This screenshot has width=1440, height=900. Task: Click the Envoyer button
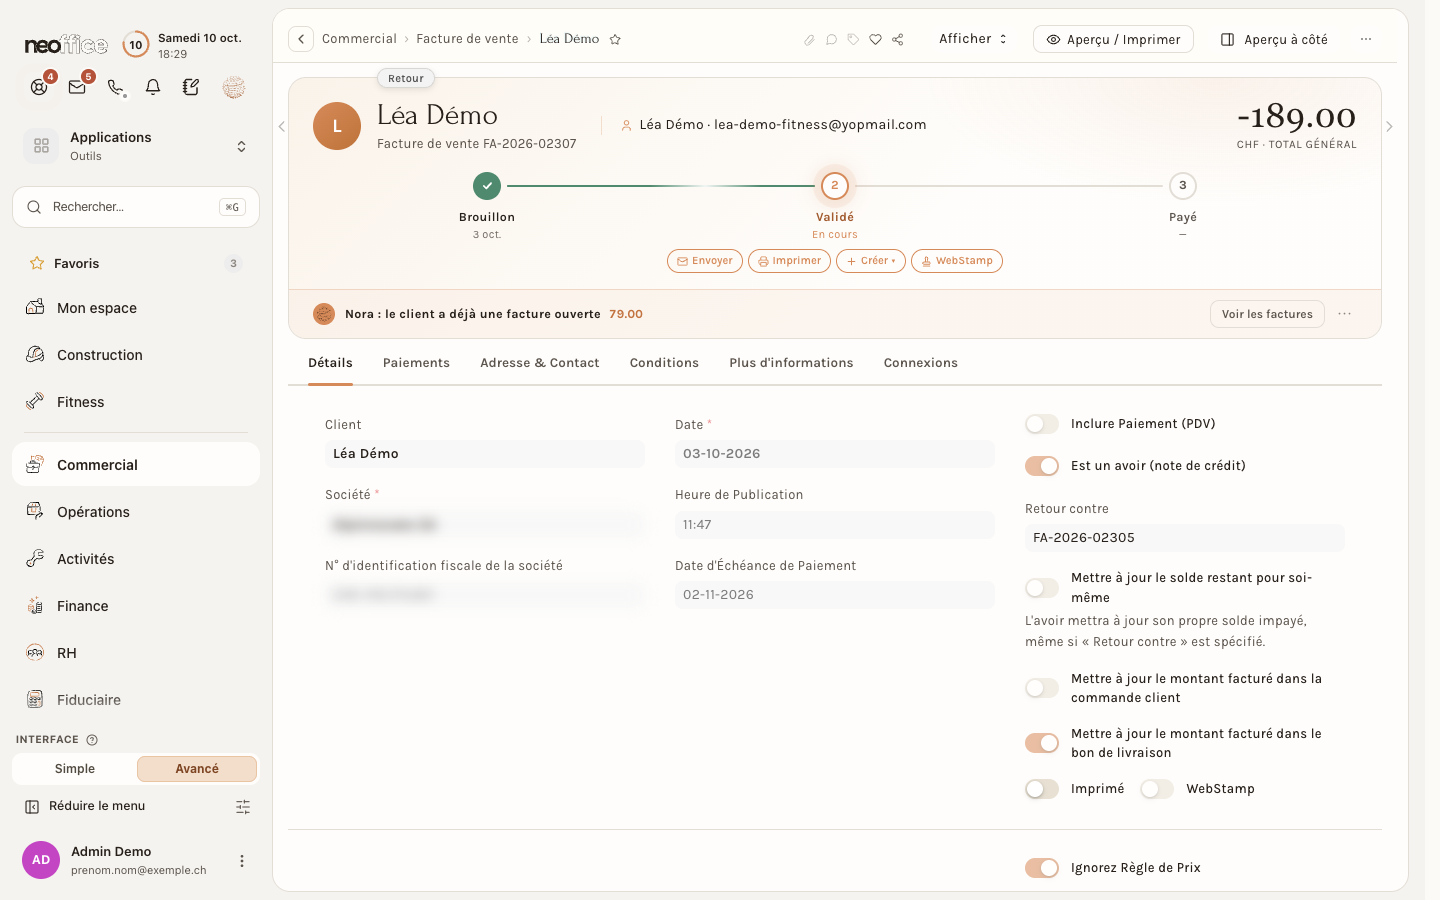click(x=705, y=261)
